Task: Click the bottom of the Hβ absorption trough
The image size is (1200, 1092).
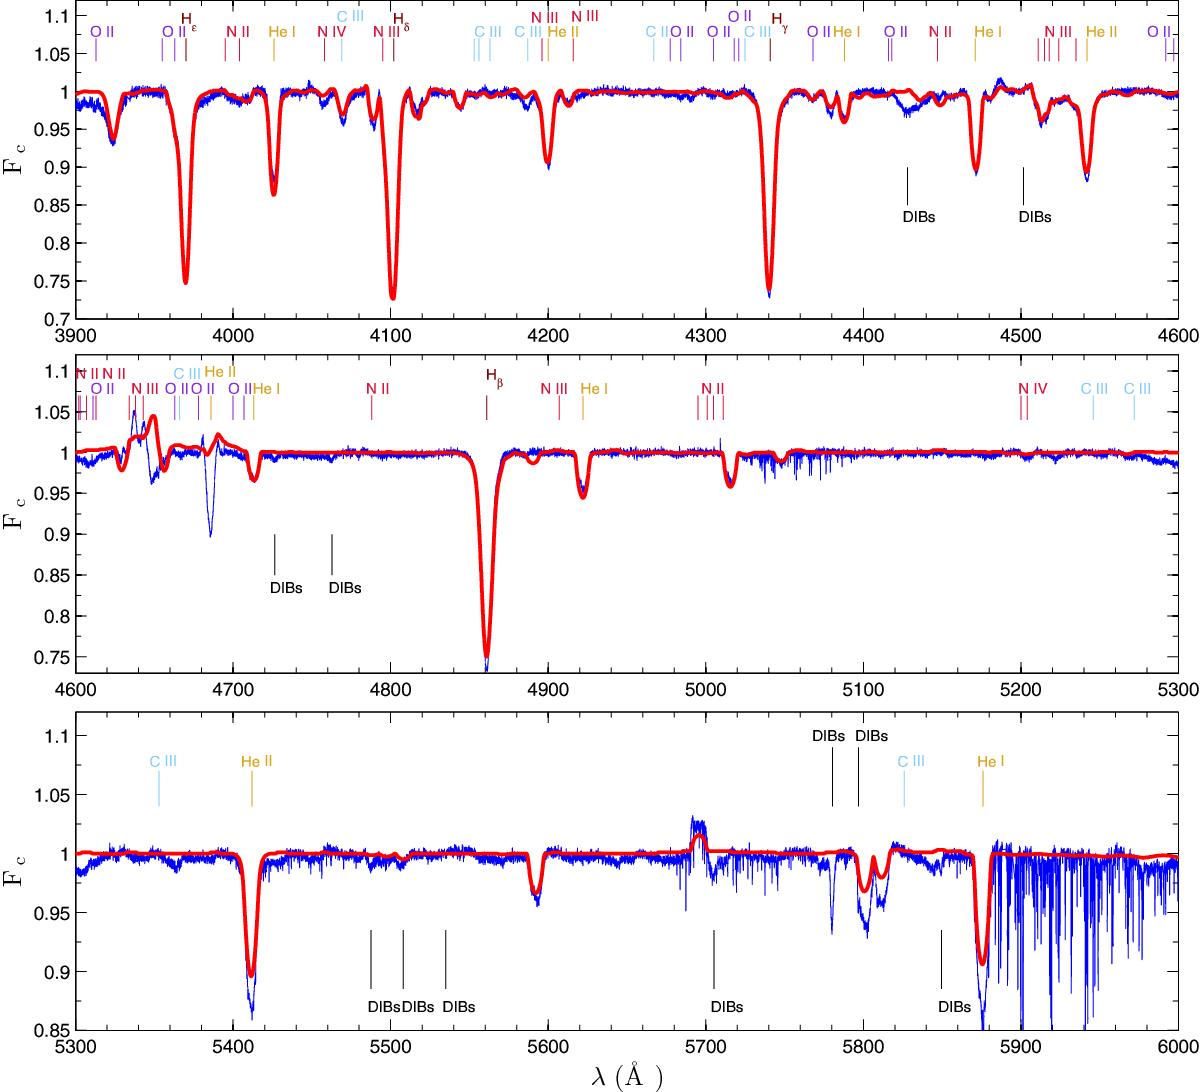Action: [486, 657]
